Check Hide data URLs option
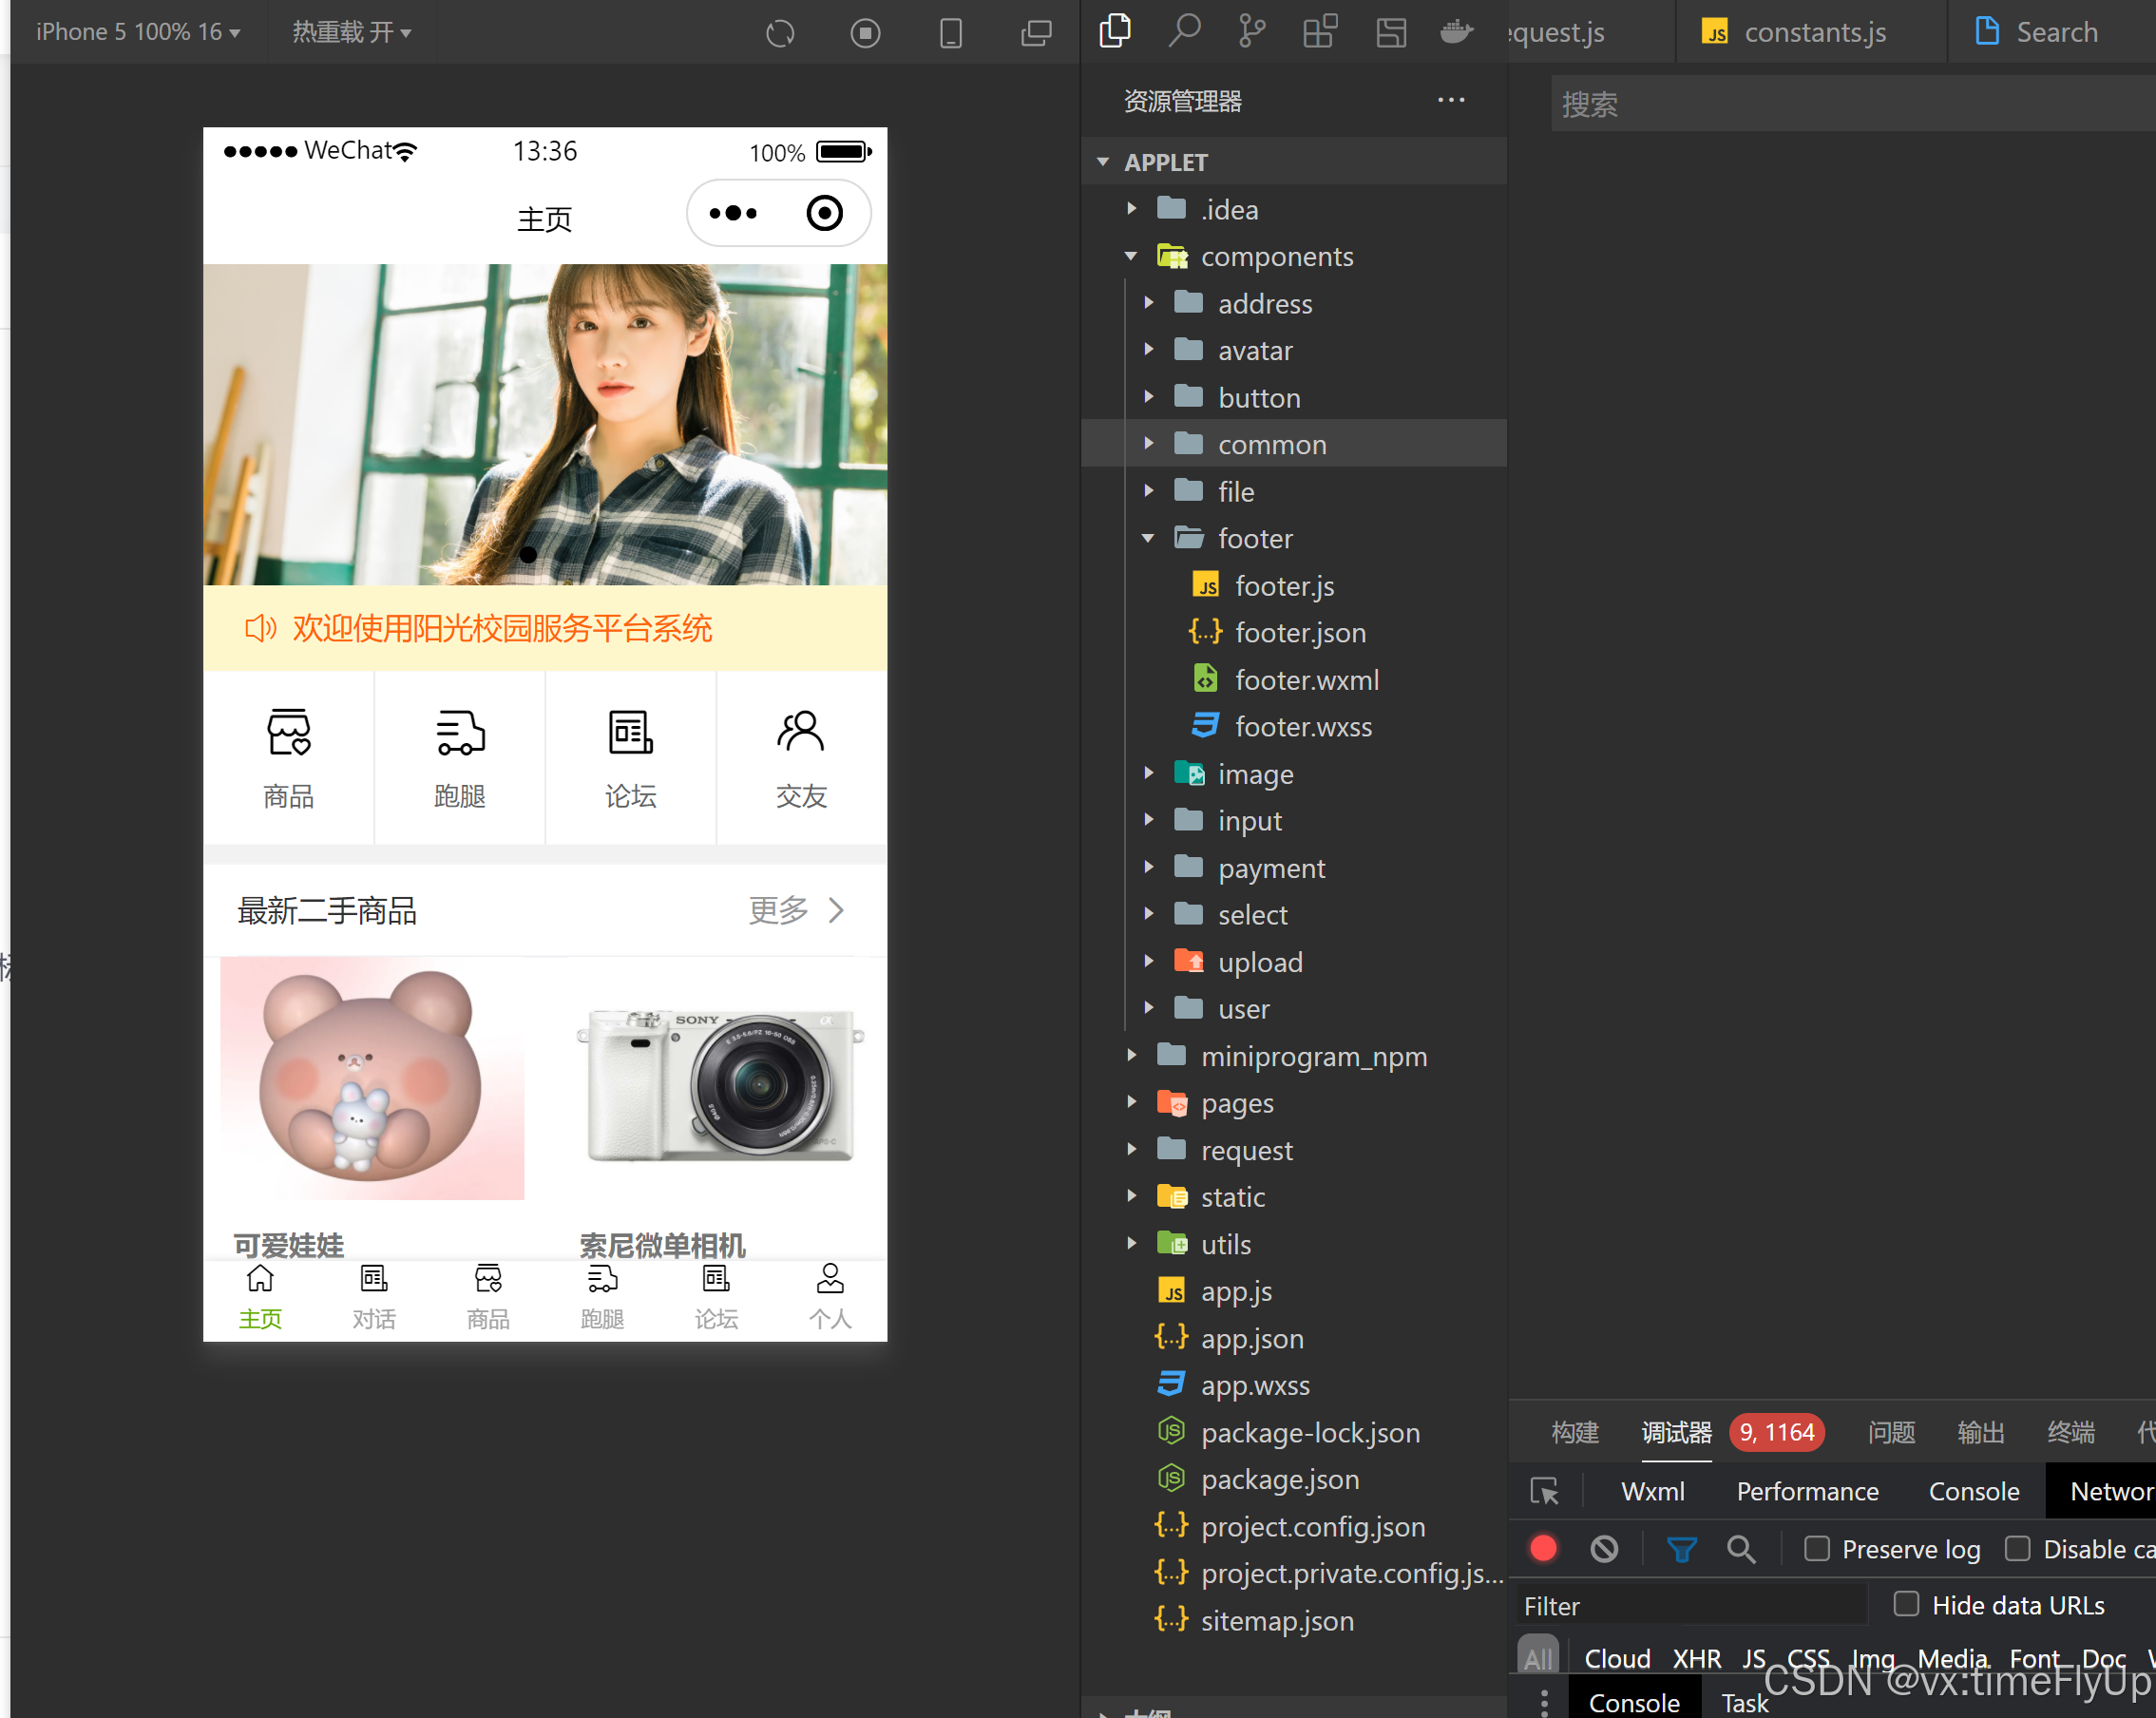Viewport: 2156px width, 1718px height. pos(1906,1605)
